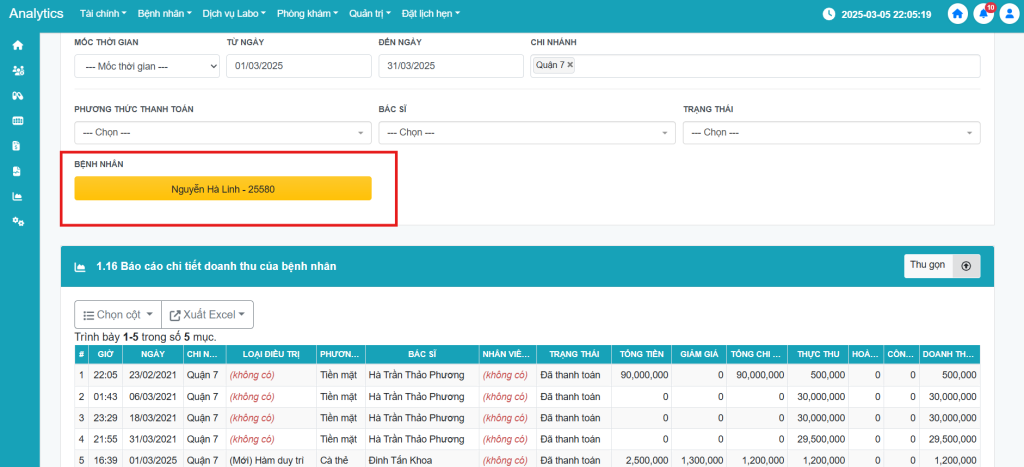
Task: Open the Dịch vụ Labo menu
Action: pyautogui.click(x=235, y=14)
